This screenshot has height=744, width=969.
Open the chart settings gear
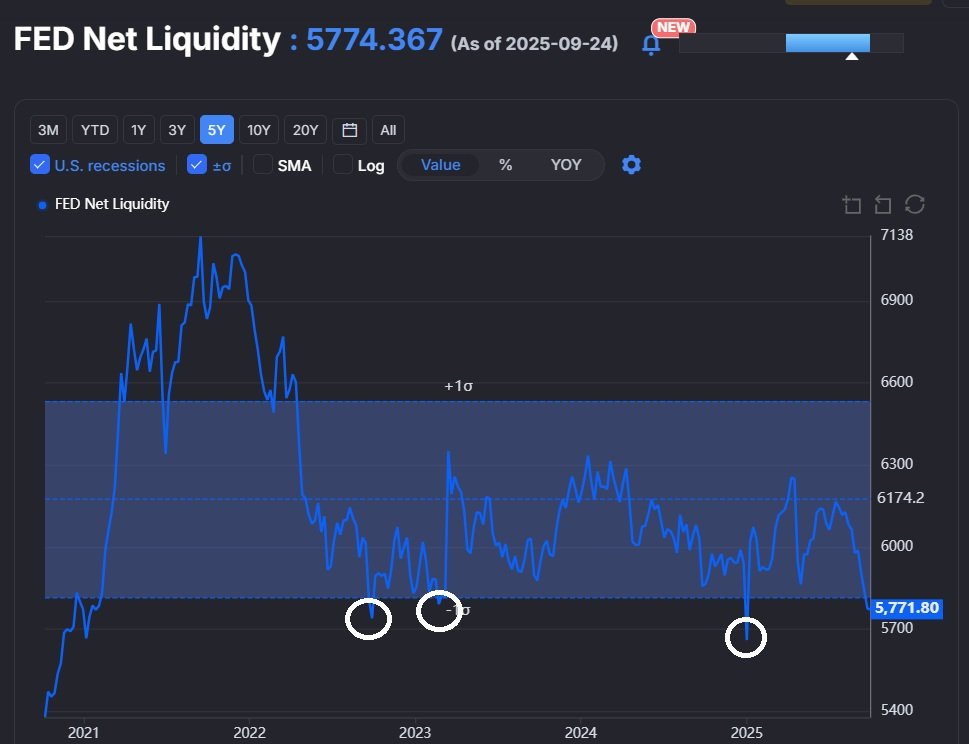point(631,165)
